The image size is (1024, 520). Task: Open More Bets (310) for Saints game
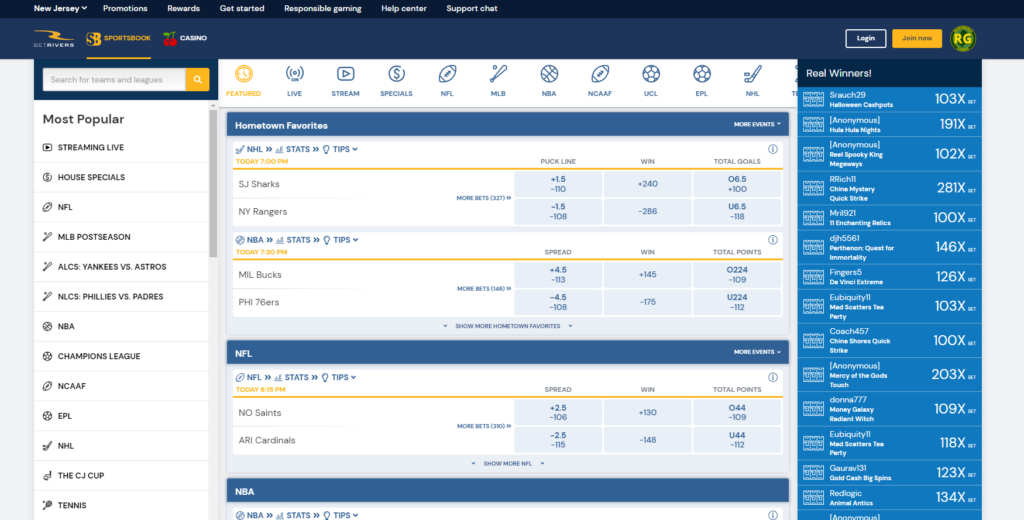(484, 426)
